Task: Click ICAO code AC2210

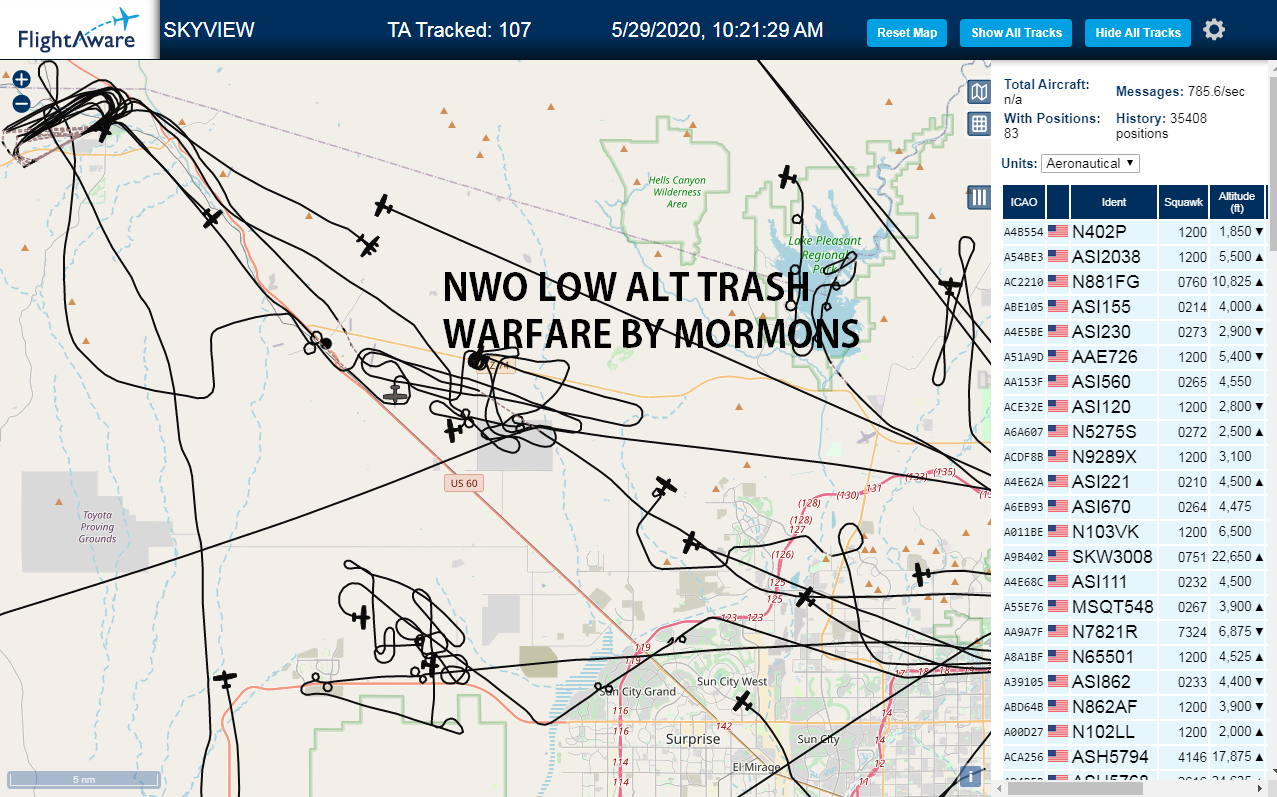Action: (x=1023, y=282)
